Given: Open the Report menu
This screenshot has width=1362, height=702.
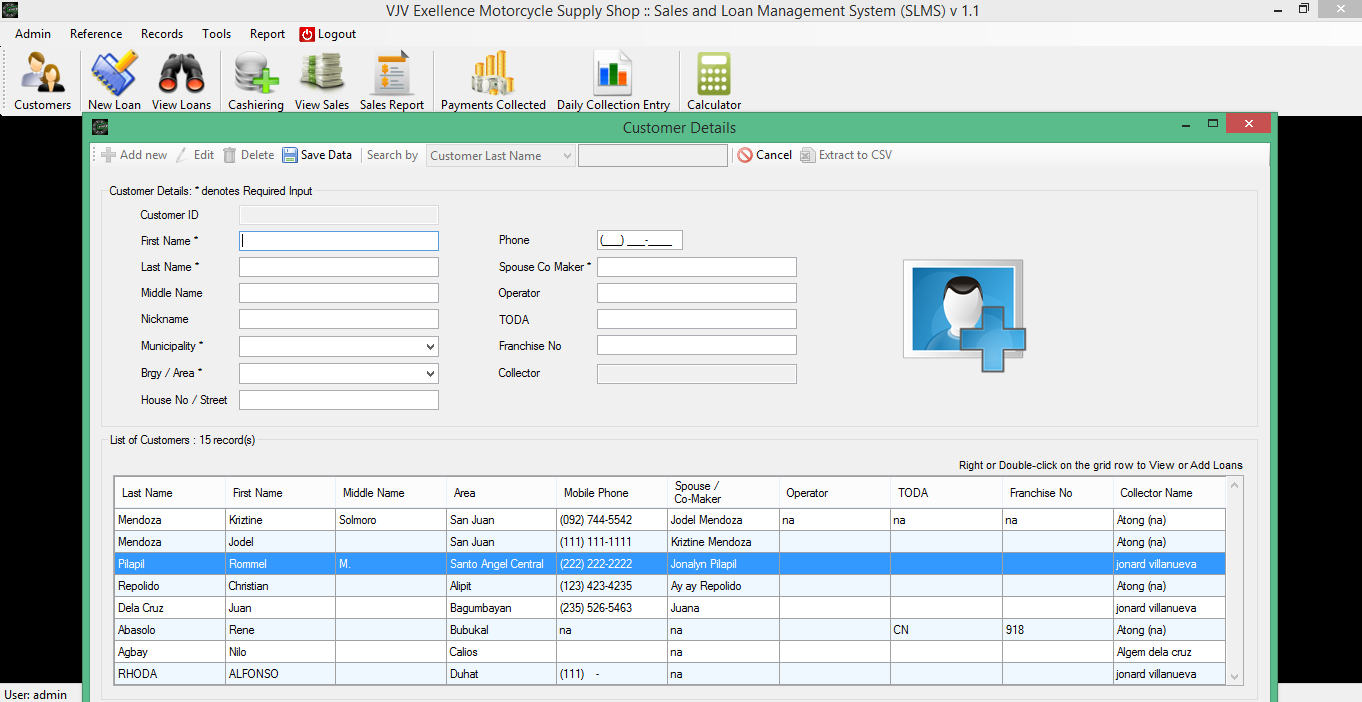Looking at the screenshot, I should [x=267, y=34].
